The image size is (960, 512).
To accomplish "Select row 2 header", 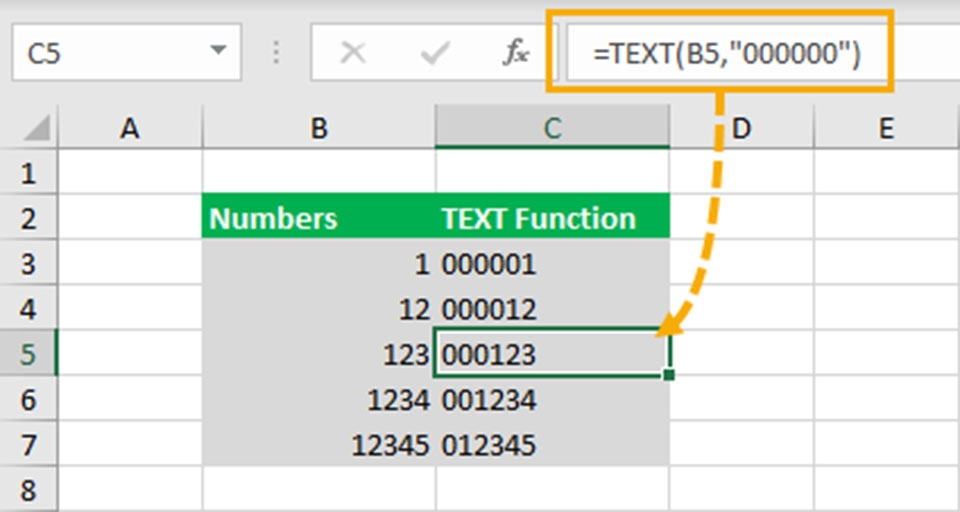I will pyautogui.click(x=29, y=217).
